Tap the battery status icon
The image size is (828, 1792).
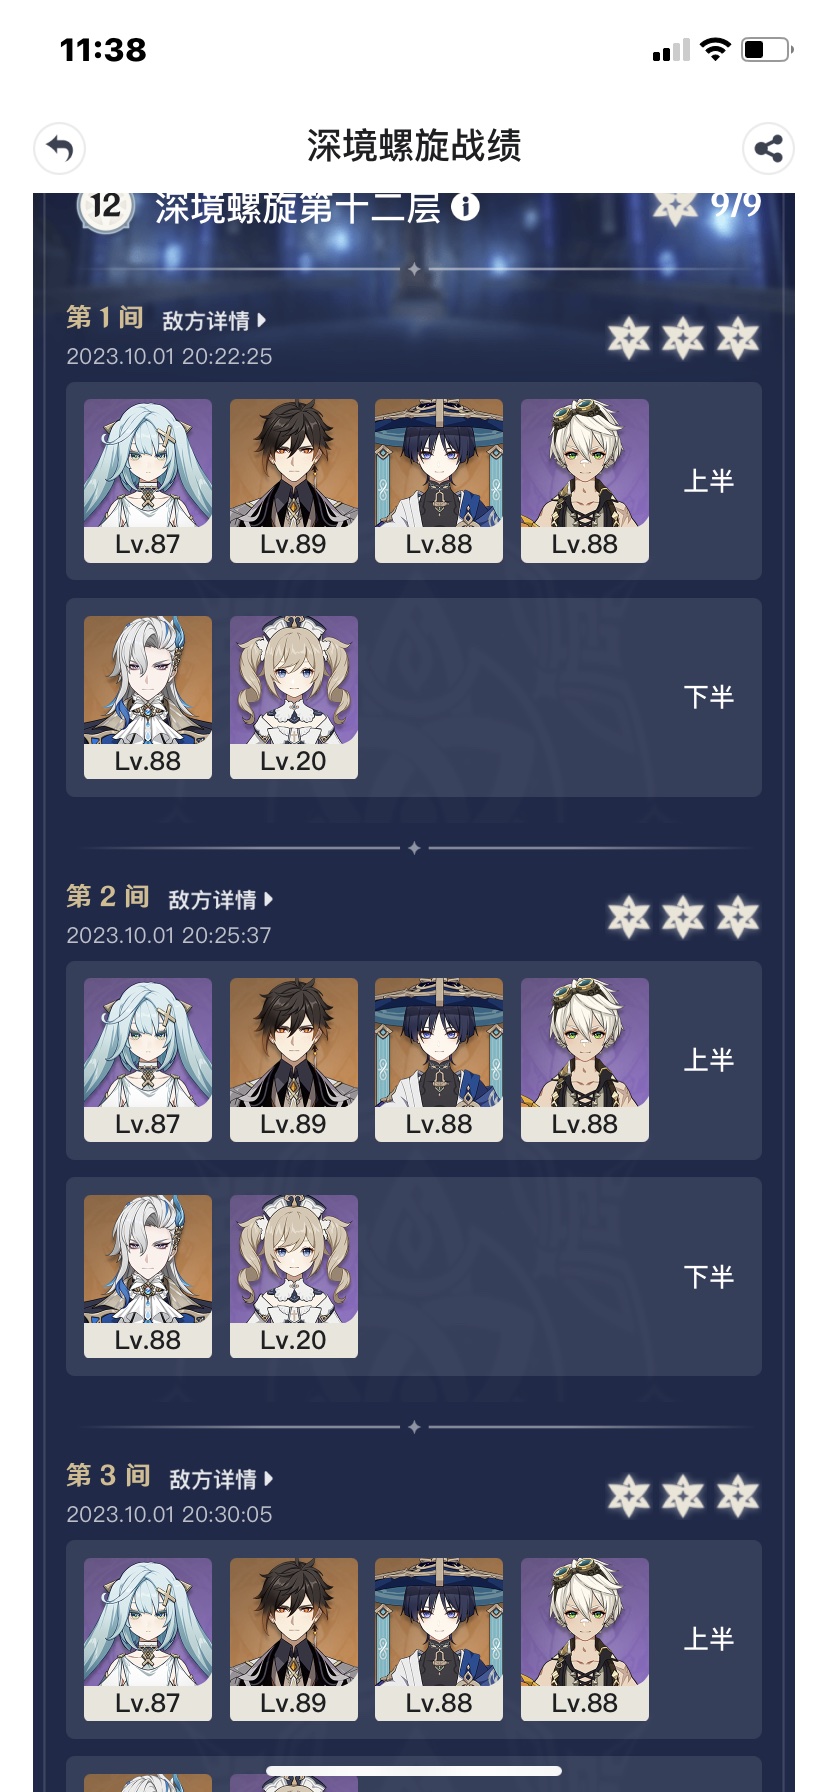767,49
